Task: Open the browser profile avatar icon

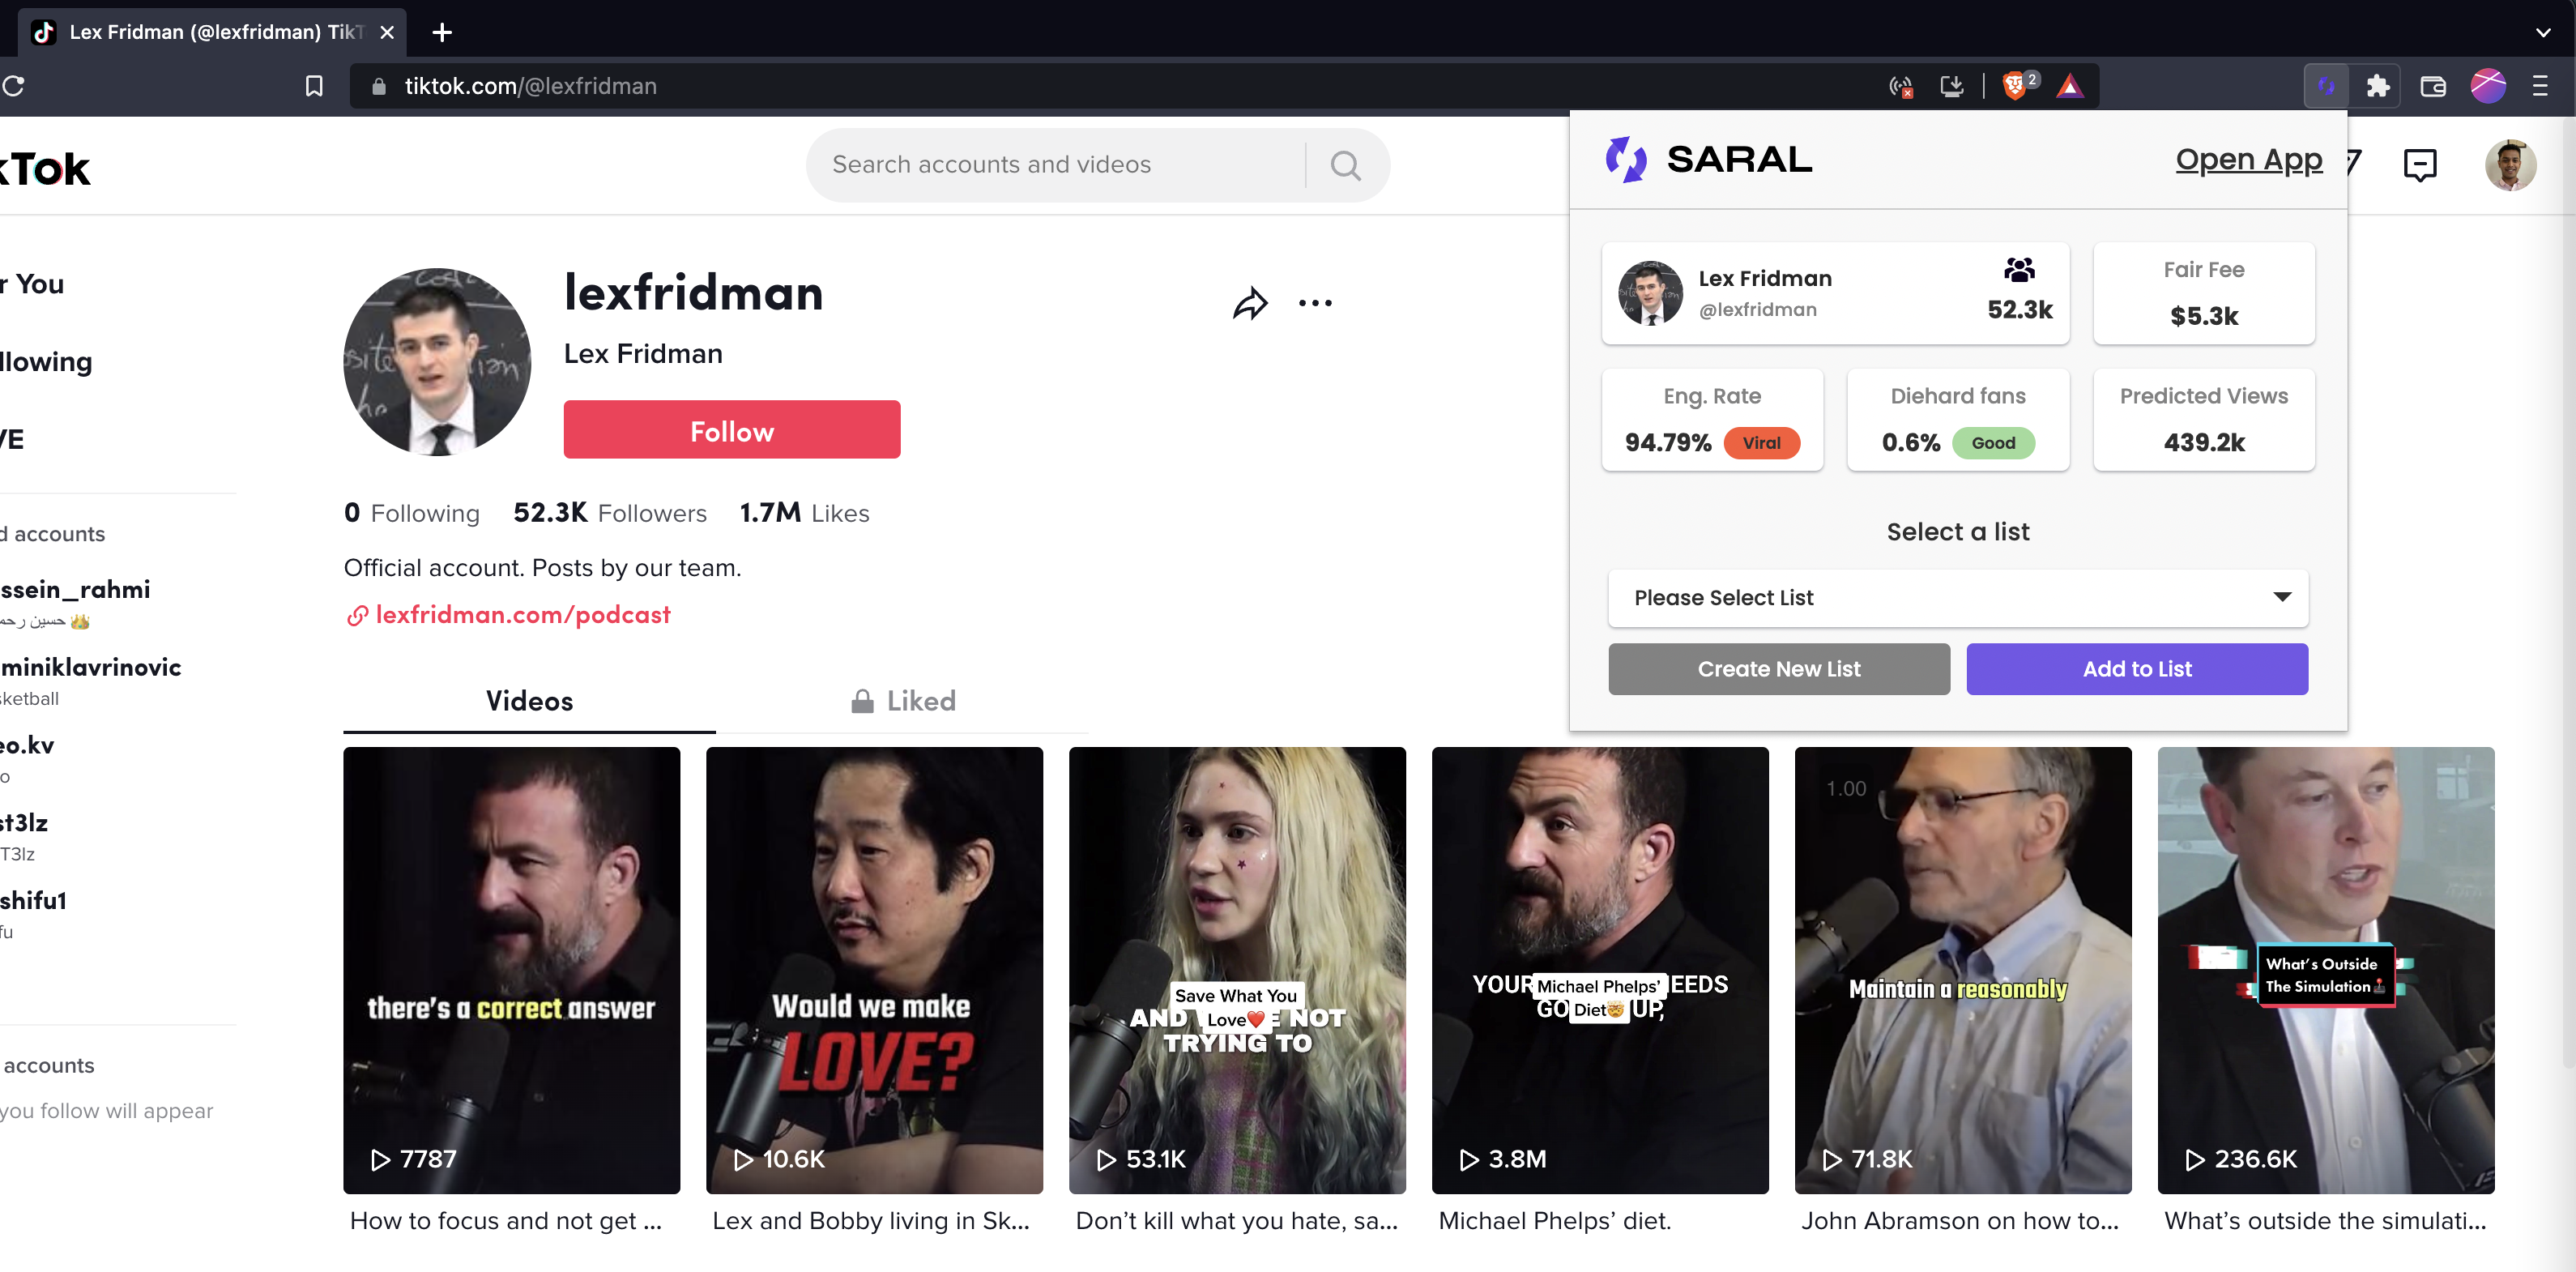Action: pyautogui.click(x=2488, y=86)
